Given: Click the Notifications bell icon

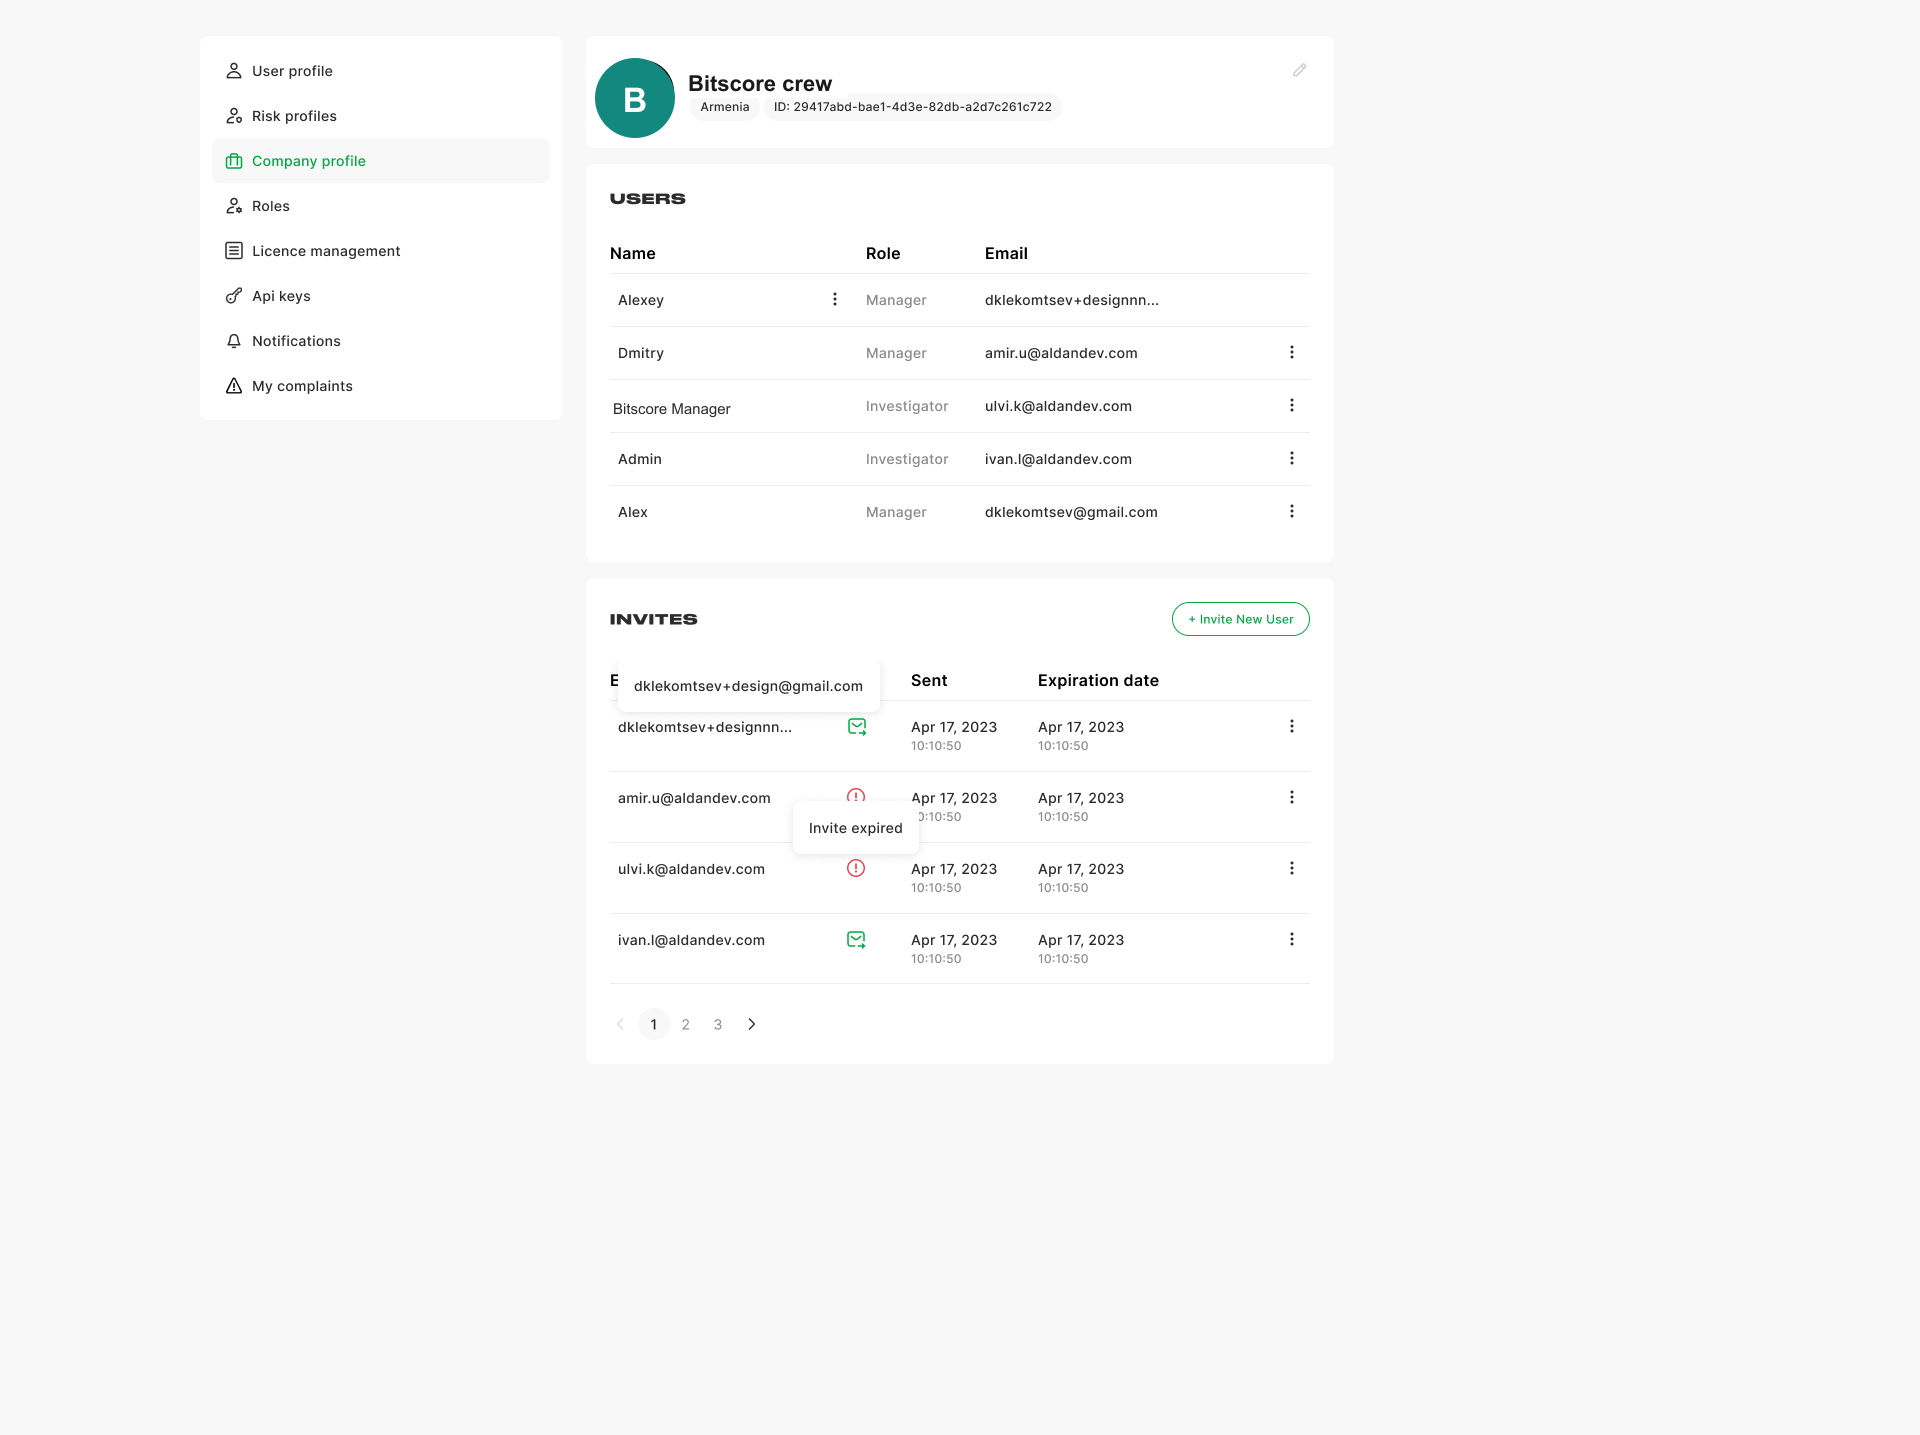Looking at the screenshot, I should [234, 341].
